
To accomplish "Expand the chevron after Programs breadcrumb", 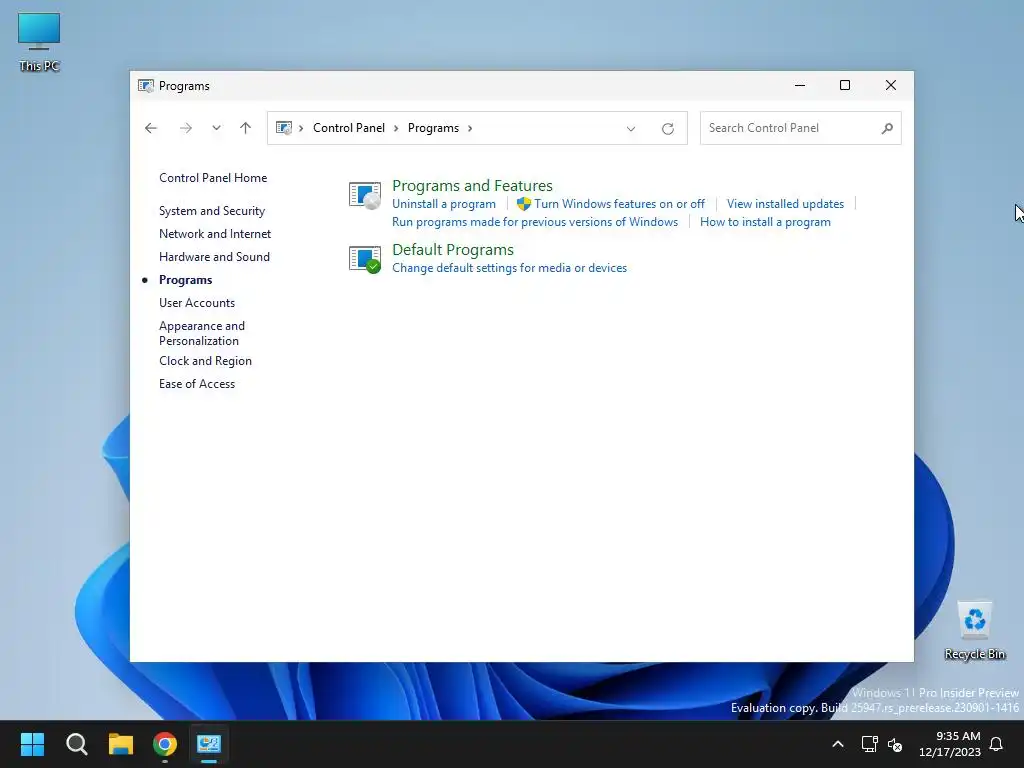I will click(470, 128).
